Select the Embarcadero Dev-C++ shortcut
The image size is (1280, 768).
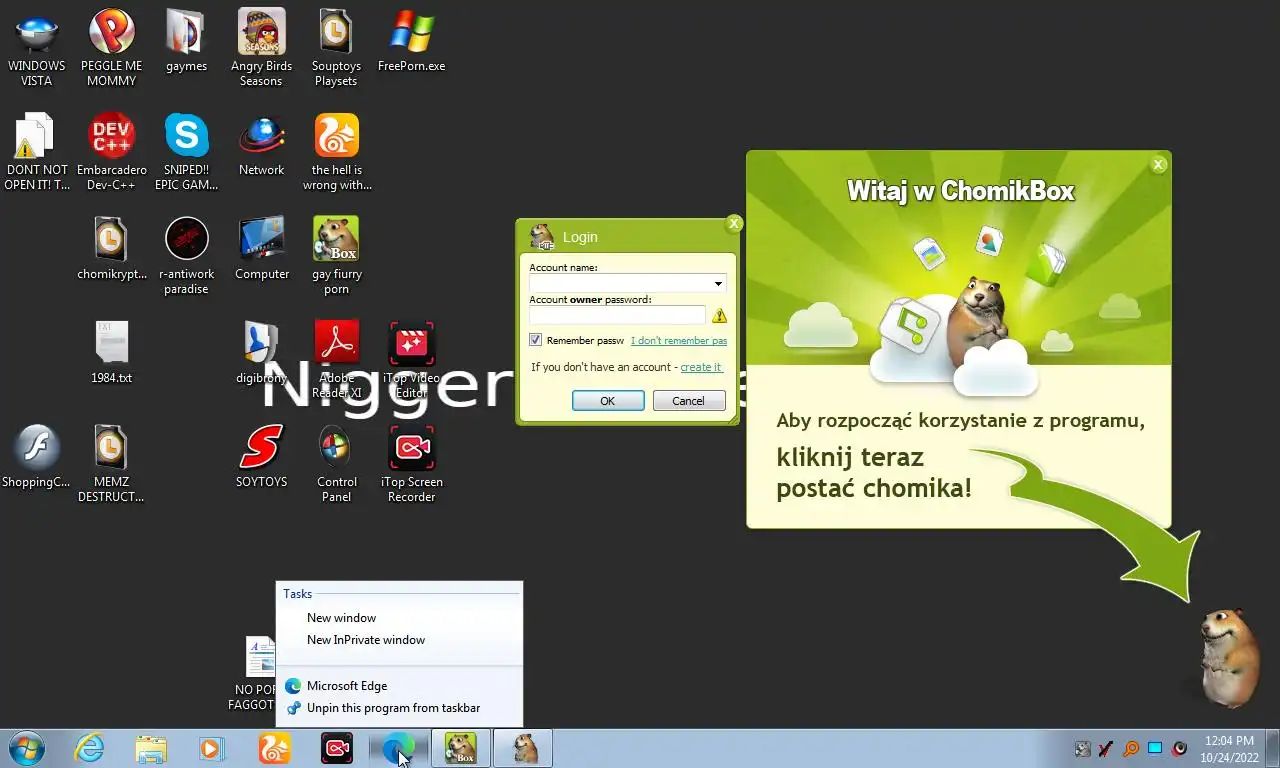pyautogui.click(x=111, y=152)
